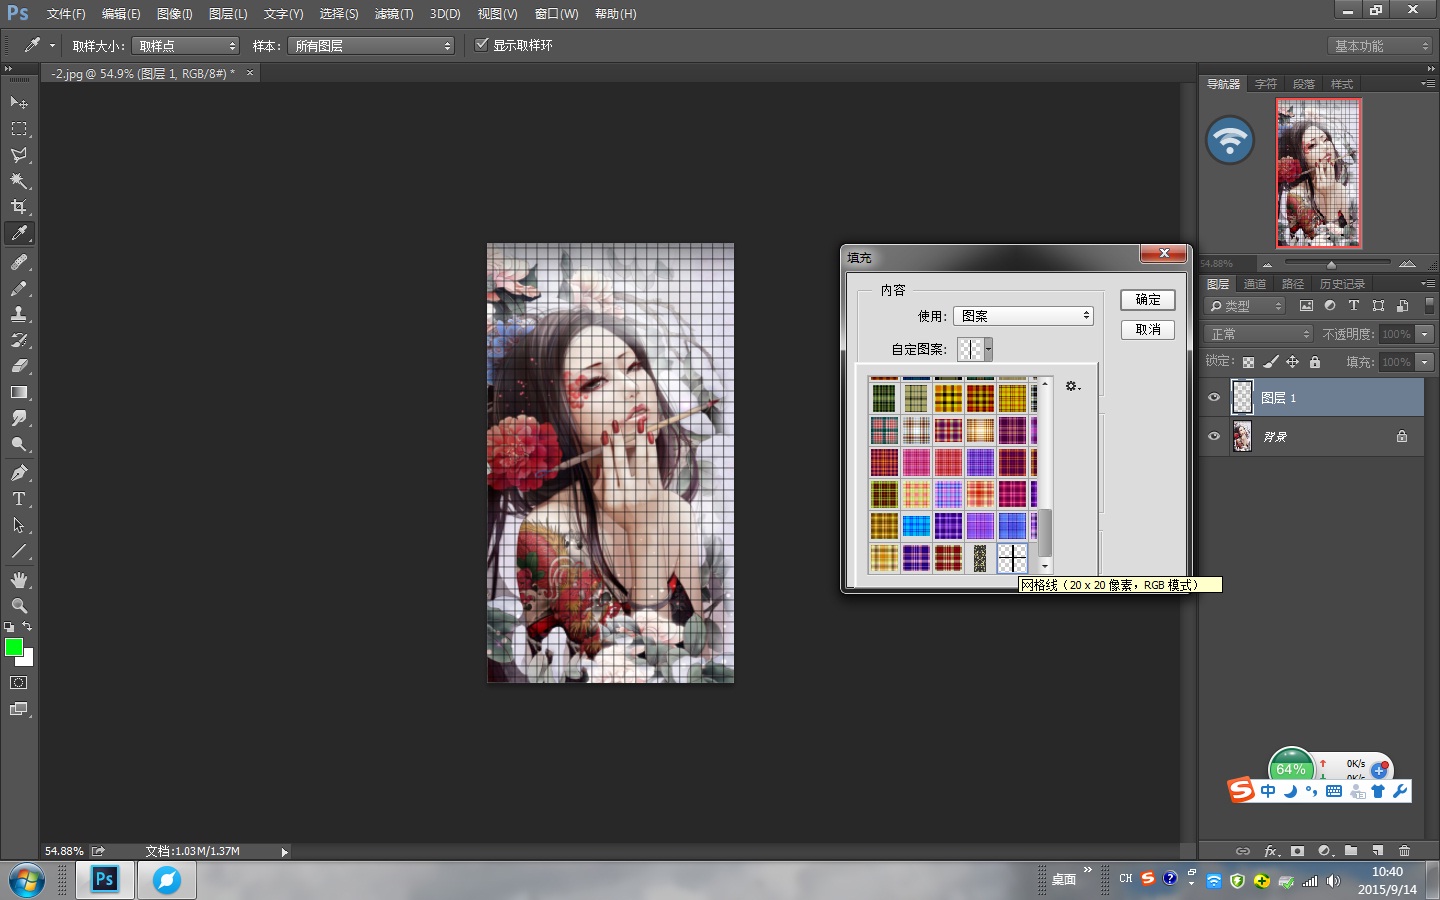
Task: Select the Horizontal Type tool
Action: (x=19, y=499)
